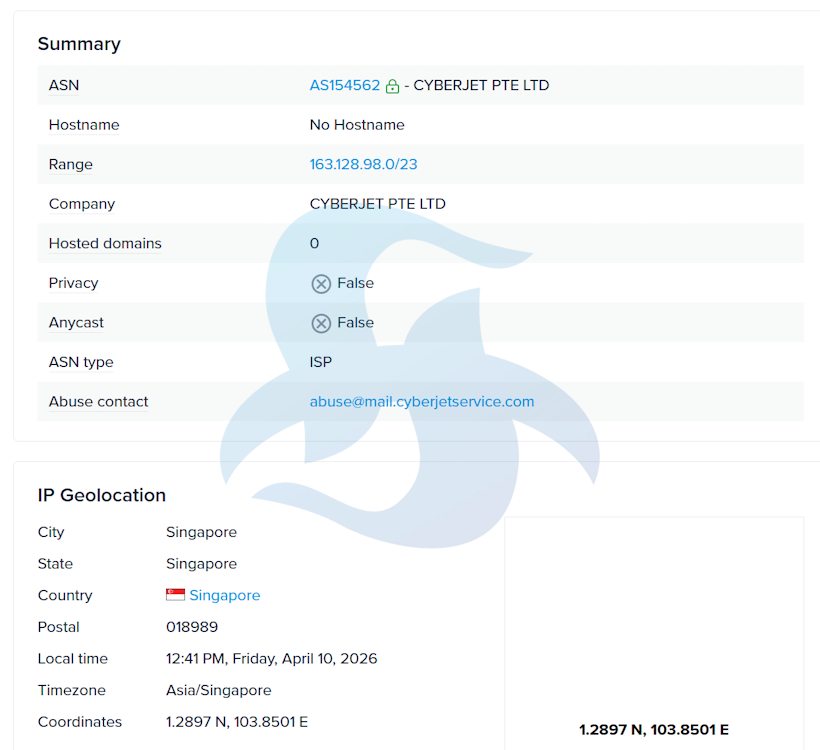Click the ISP value in ASN type row
Image resolution: width=820 pixels, height=750 pixels.
[x=320, y=362]
